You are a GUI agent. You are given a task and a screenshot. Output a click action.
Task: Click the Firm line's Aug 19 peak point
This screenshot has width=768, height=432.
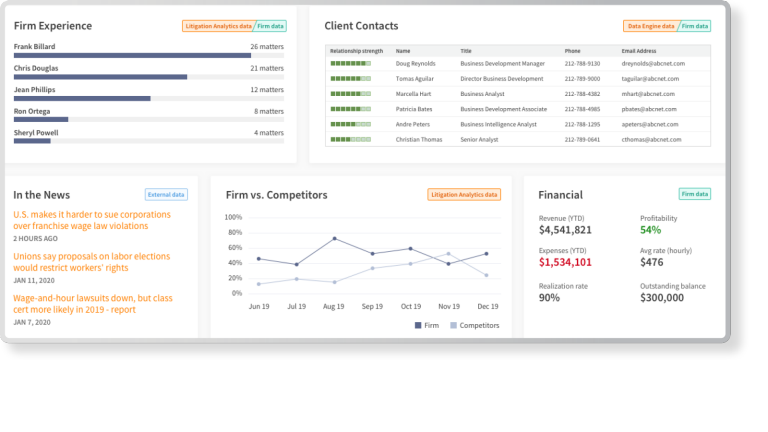[x=333, y=239]
